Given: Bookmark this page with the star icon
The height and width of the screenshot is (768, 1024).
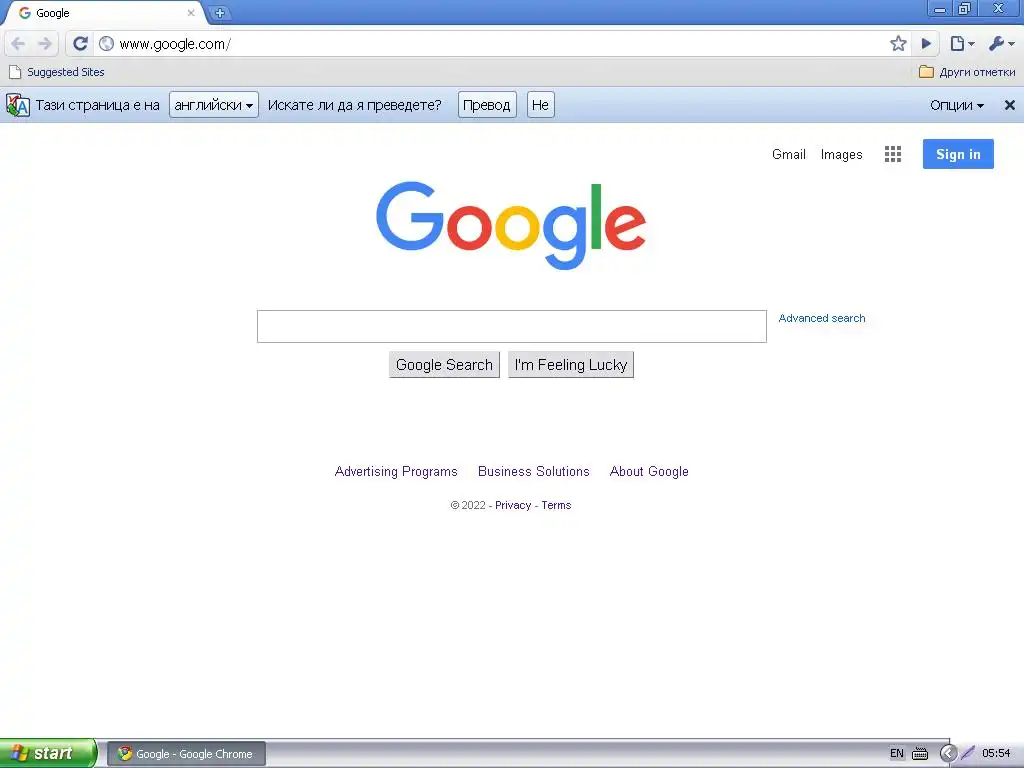Looking at the screenshot, I should tap(898, 44).
